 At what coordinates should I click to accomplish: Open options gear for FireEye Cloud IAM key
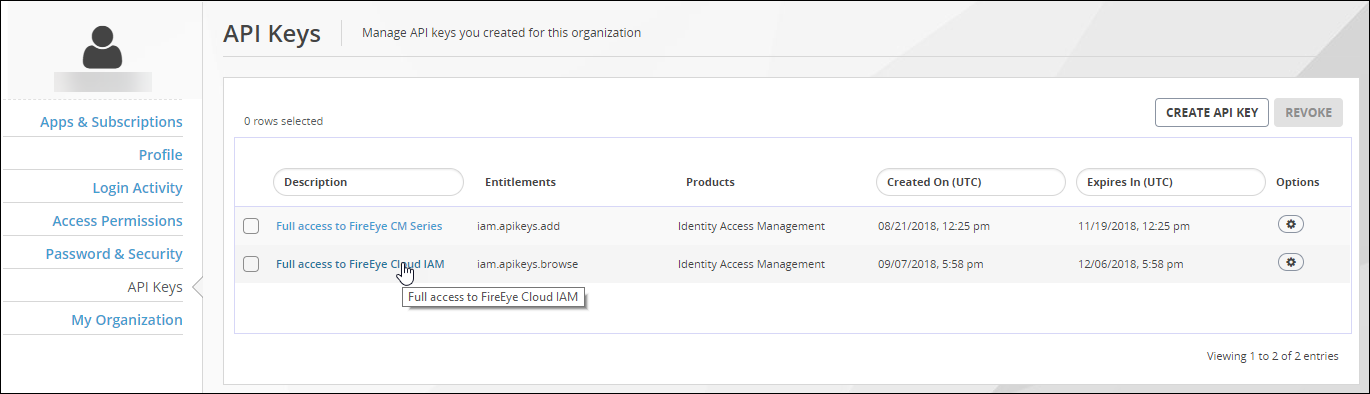click(1291, 262)
